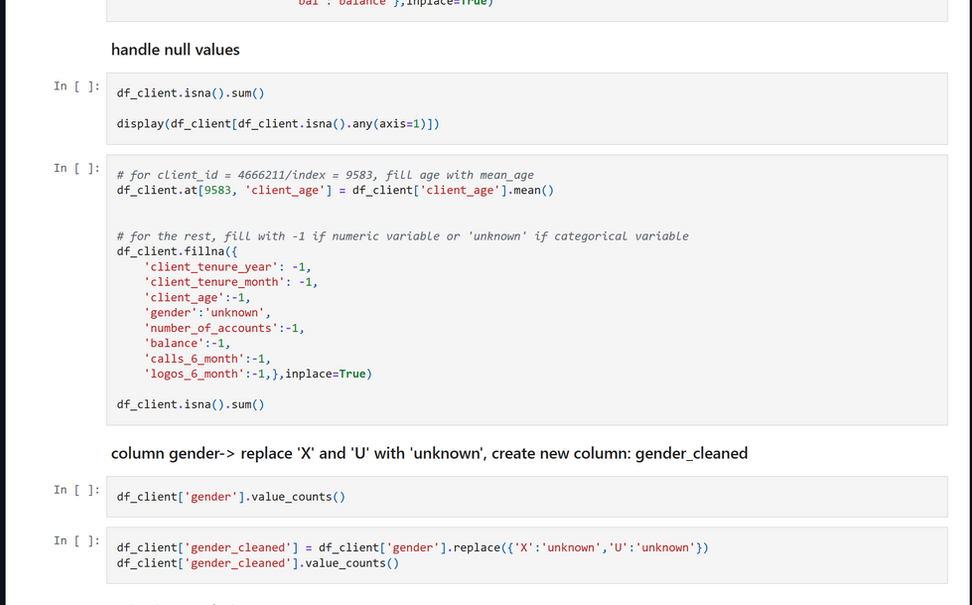Click the In [ ]: prompt of the value_counts cell
The image size is (972, 605).
coord(75,489)
